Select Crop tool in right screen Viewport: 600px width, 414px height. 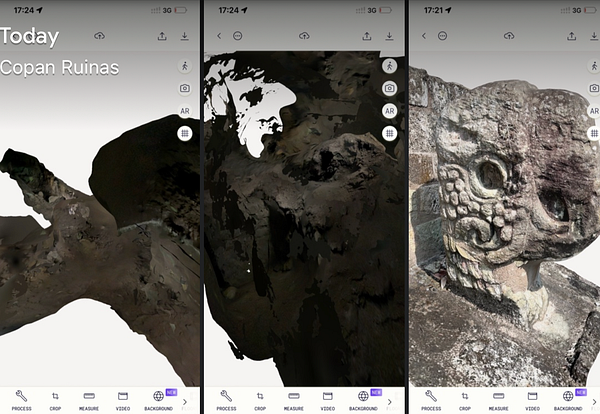click(465, 401)
